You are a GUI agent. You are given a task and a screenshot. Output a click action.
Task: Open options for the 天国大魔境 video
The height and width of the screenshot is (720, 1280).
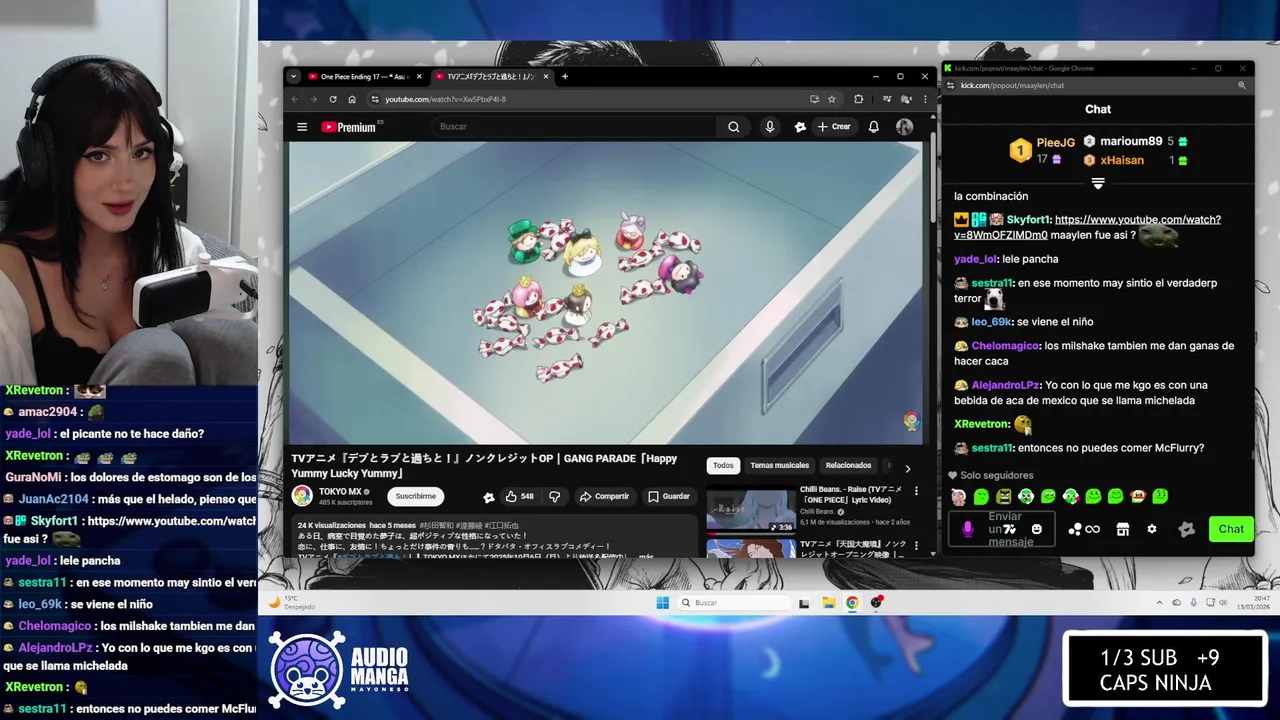[x=916, y=545]
